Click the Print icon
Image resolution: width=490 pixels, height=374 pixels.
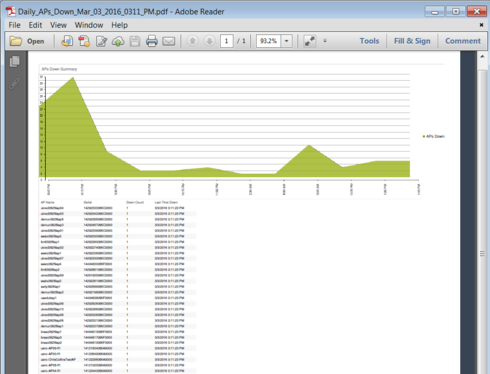tap(152, 41)
